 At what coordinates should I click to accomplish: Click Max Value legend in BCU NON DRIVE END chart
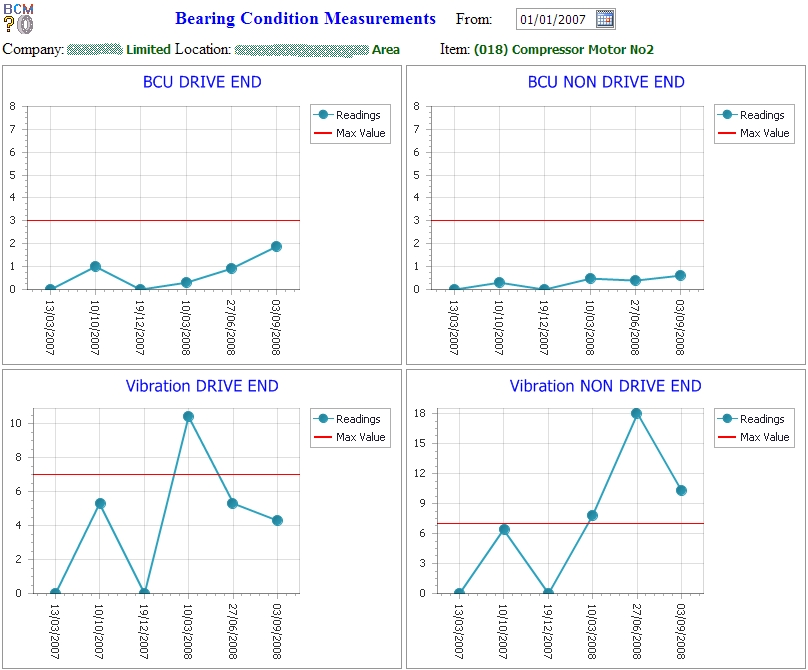(x=754, y=133)
